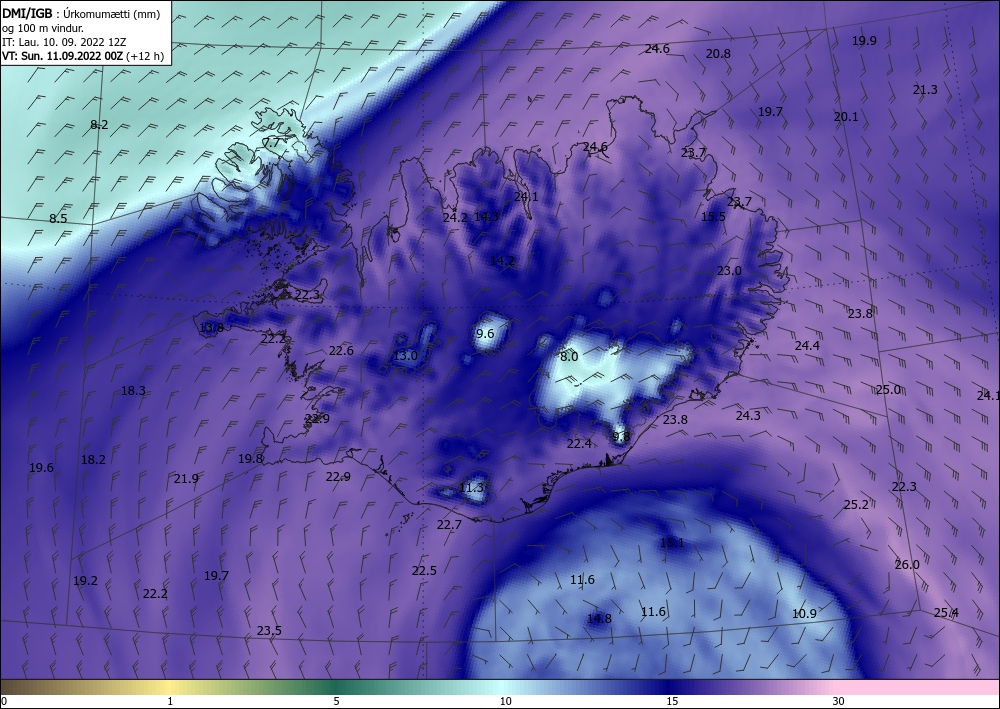Click the colour scale tick label 10
1000x709 pixels.
(x=505, y=701)
